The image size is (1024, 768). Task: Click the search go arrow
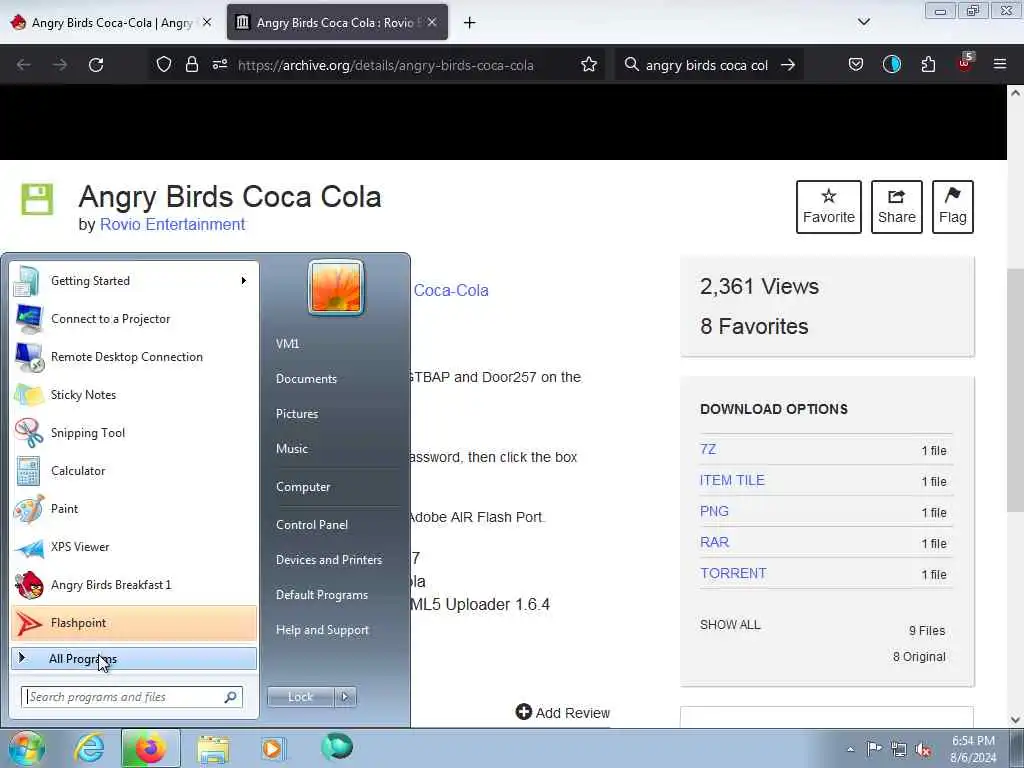point(788,65)
